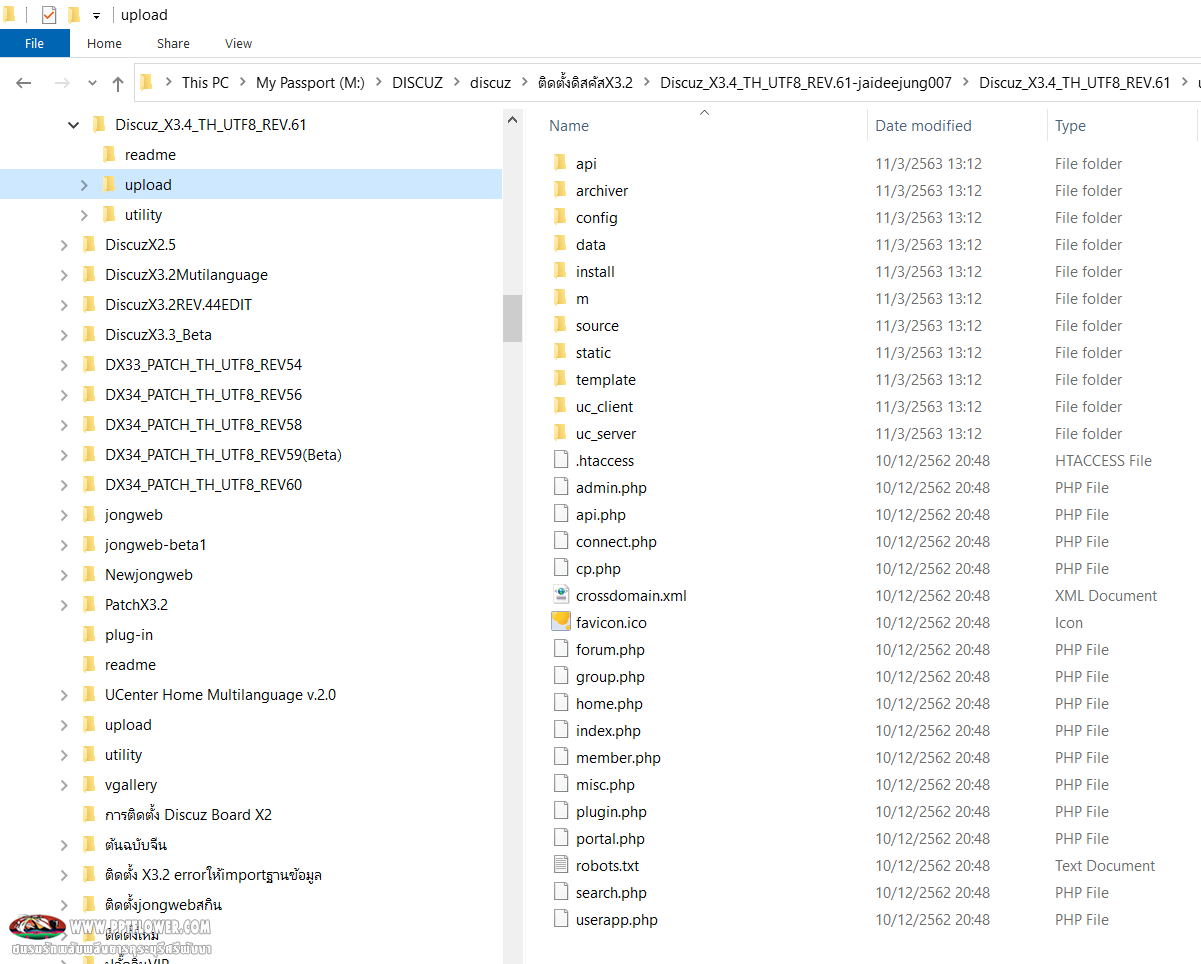1201x964 pixels.
Task: Expand the DX34_PATCH_TH_UTF8_REV60 tree node
Action: pos(64,485)
